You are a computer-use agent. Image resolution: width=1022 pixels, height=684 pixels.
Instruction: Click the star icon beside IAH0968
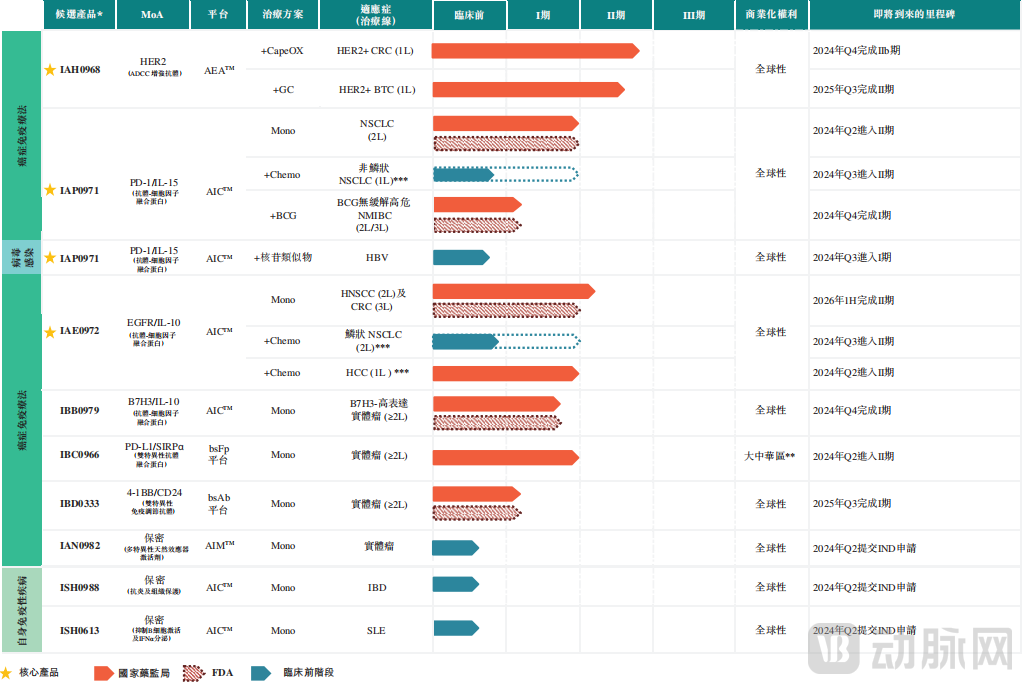50,70
